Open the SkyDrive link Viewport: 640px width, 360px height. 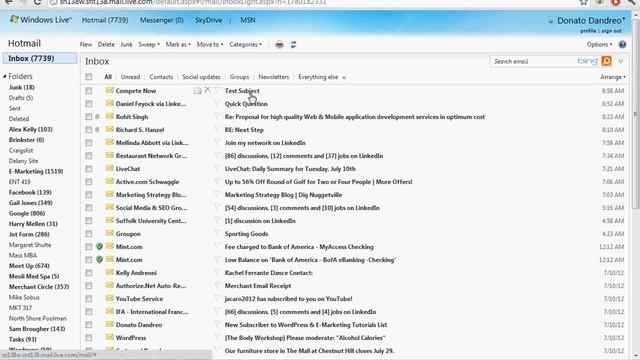[x=209, y=20]
